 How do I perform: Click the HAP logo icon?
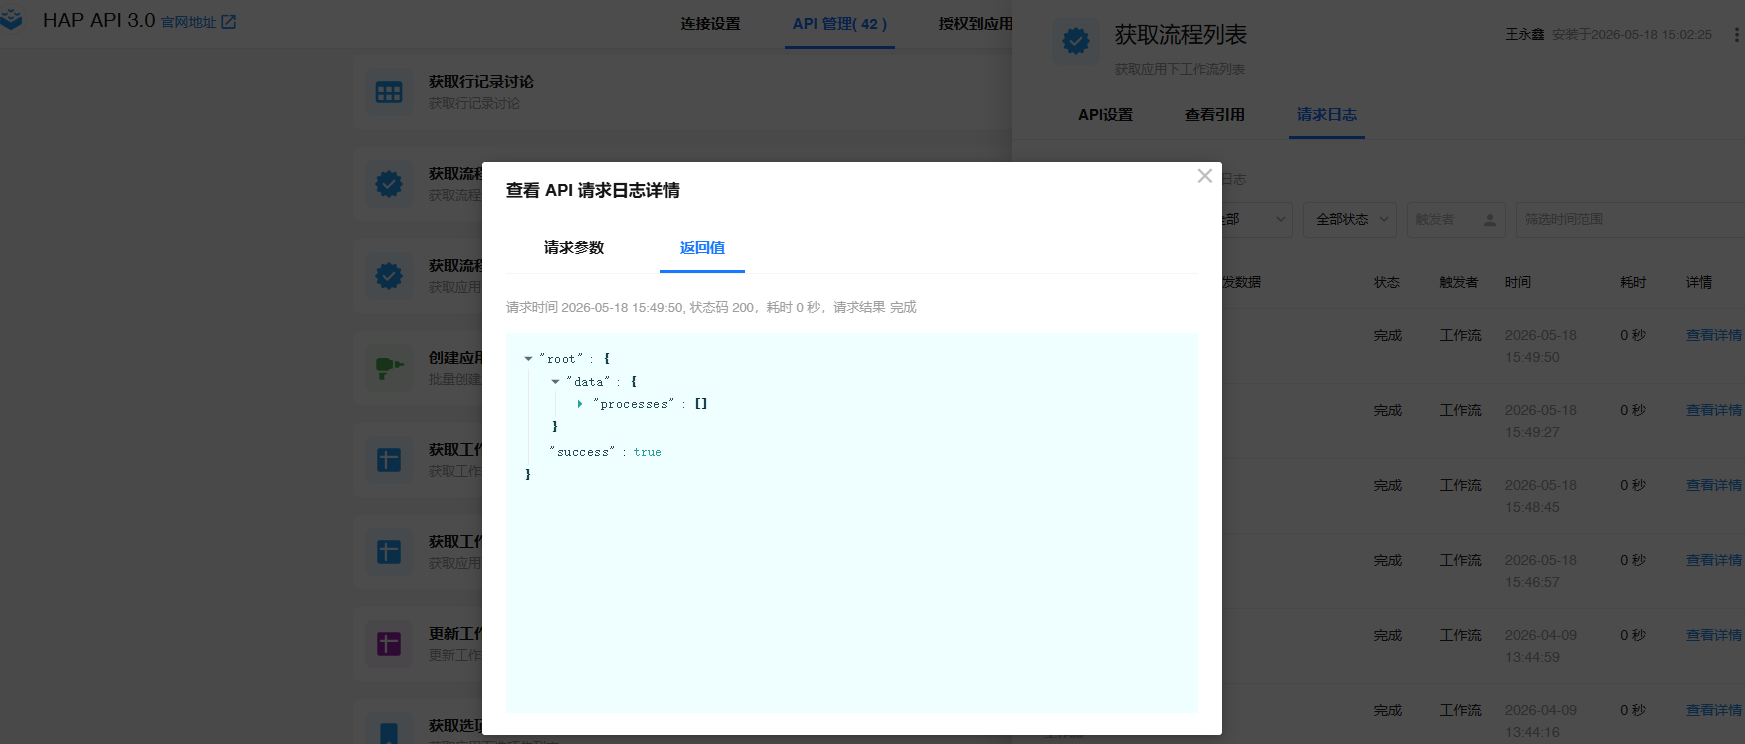point(11,20)
